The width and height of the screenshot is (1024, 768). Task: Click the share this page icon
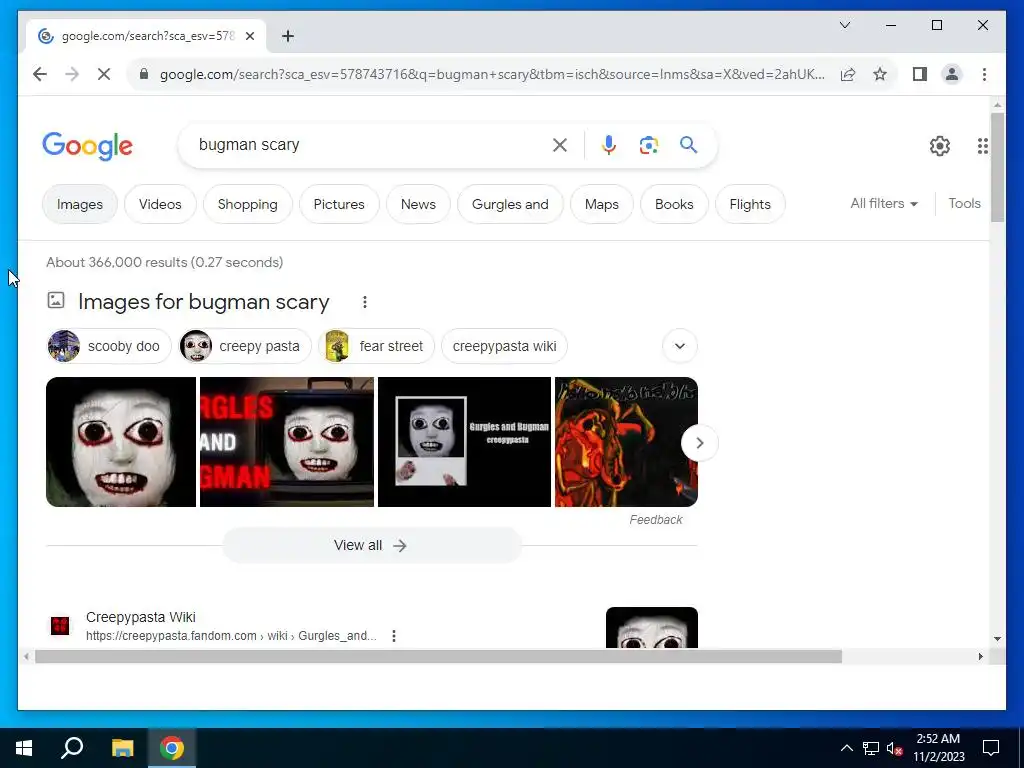click(x=848, y=74)
